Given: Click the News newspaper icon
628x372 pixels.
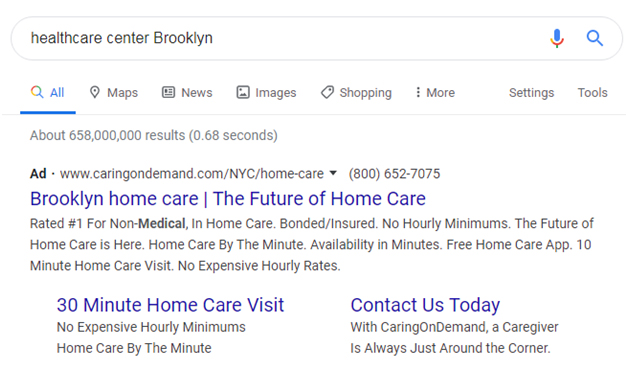Looking at the screenshot, I should 168,92.
